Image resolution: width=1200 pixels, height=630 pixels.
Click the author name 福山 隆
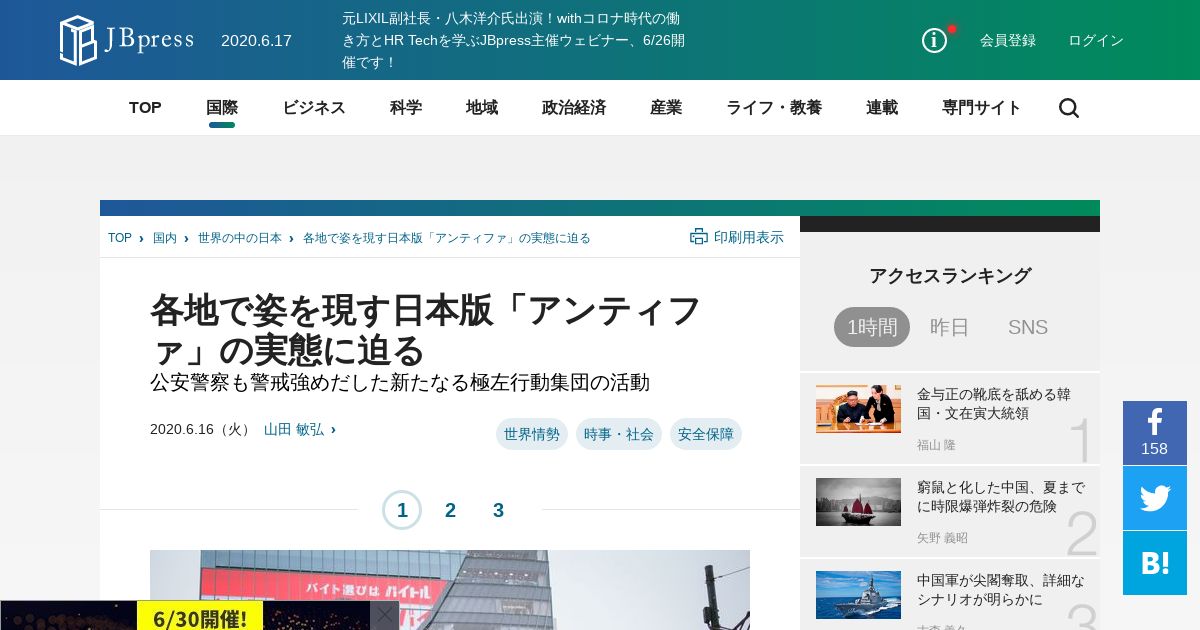936,445
